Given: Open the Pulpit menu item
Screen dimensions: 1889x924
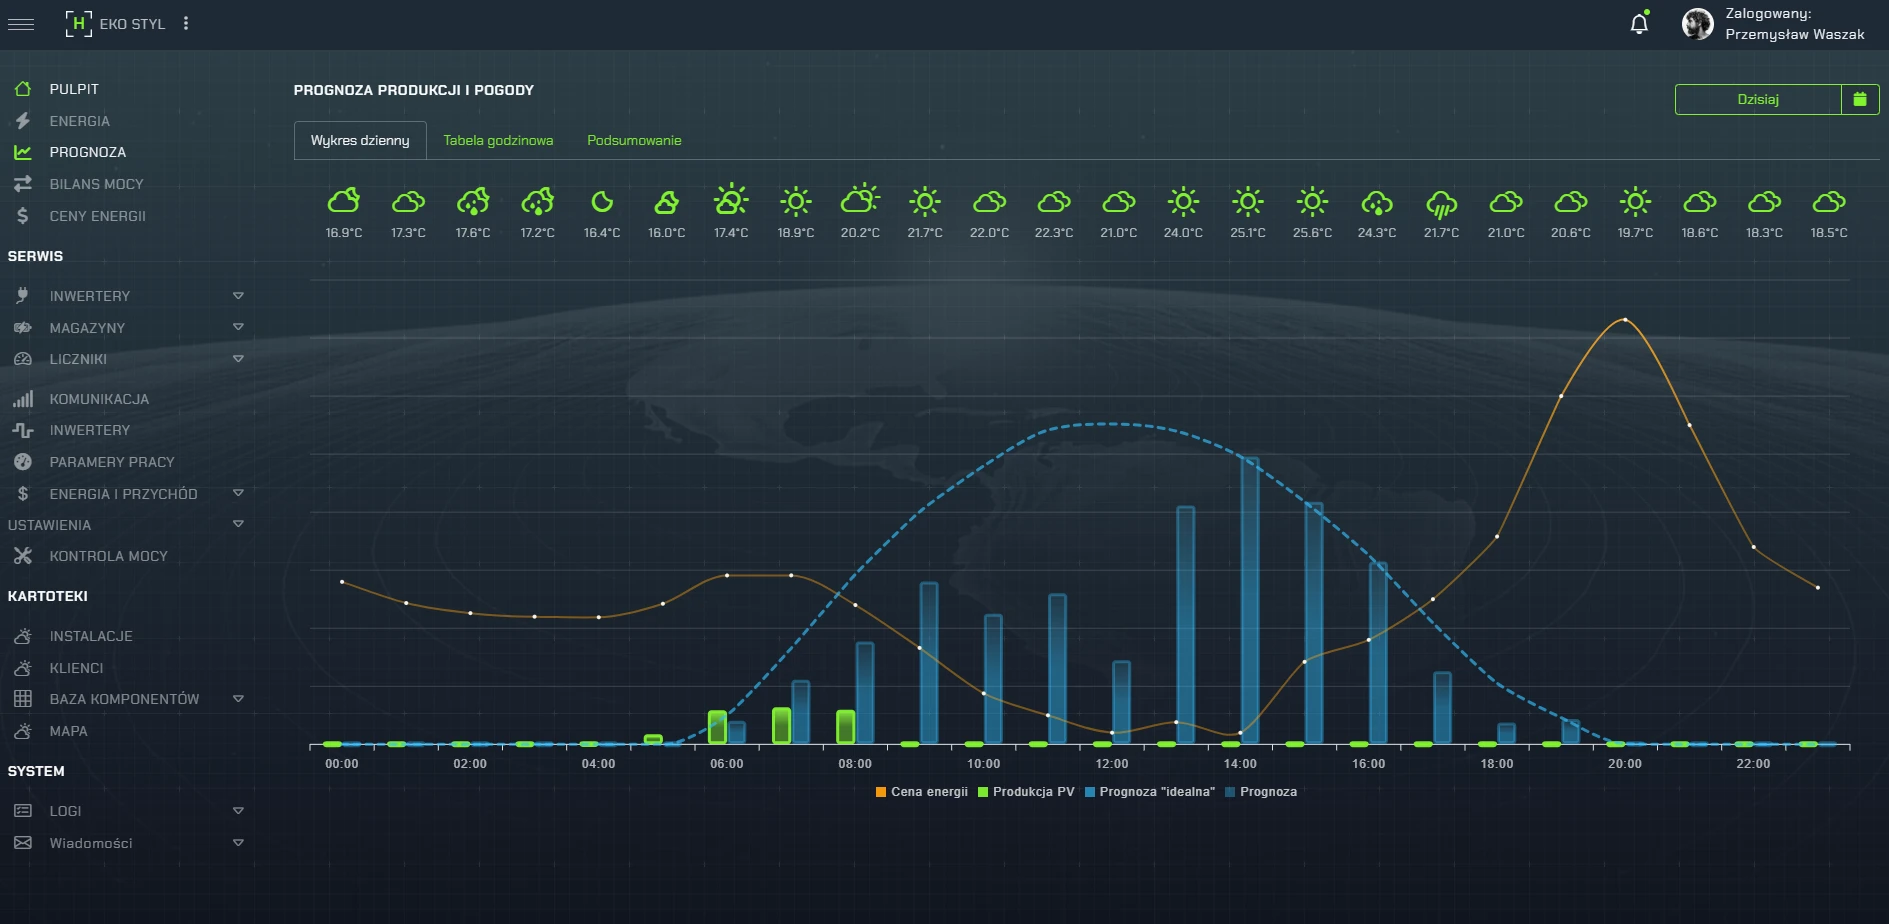Looking at the screenshot, I should [74, 89].
